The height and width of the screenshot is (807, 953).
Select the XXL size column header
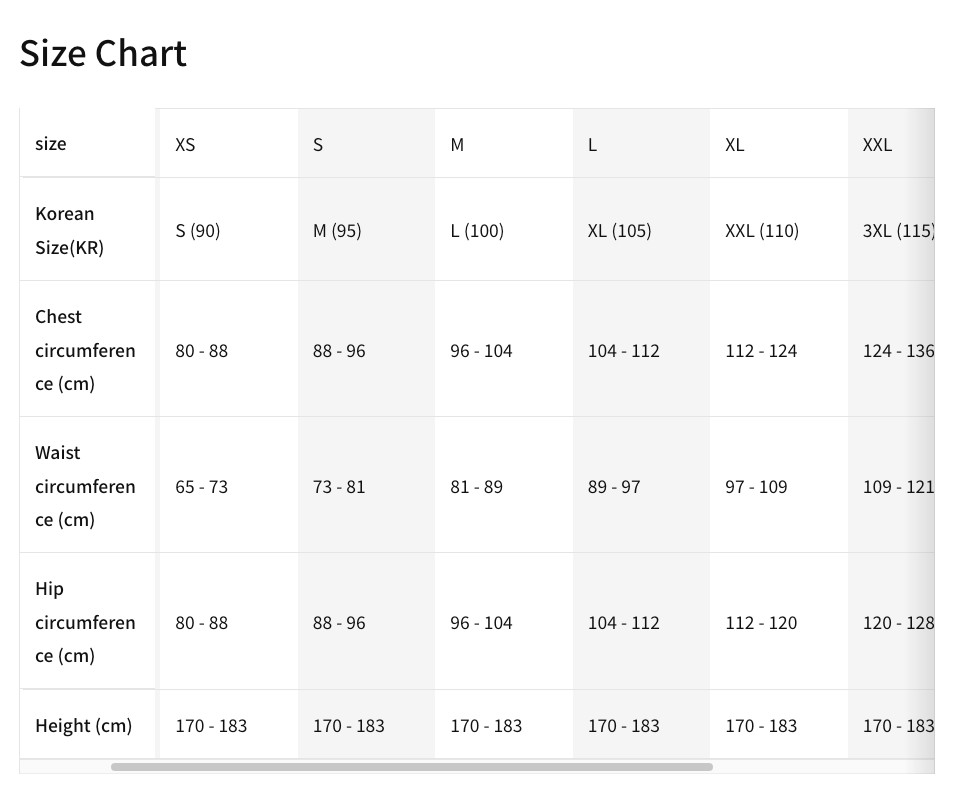click(877, 145)
